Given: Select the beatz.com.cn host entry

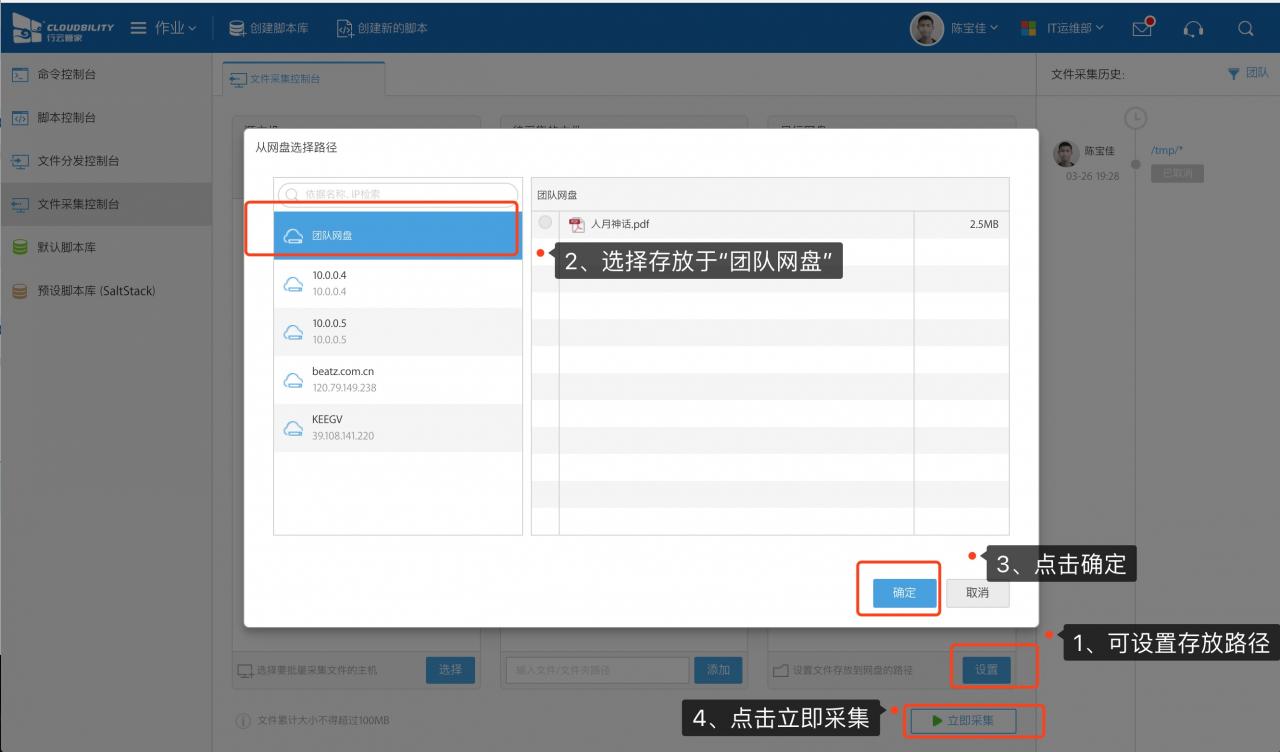Looking at the screenshot, I should 398,379.
